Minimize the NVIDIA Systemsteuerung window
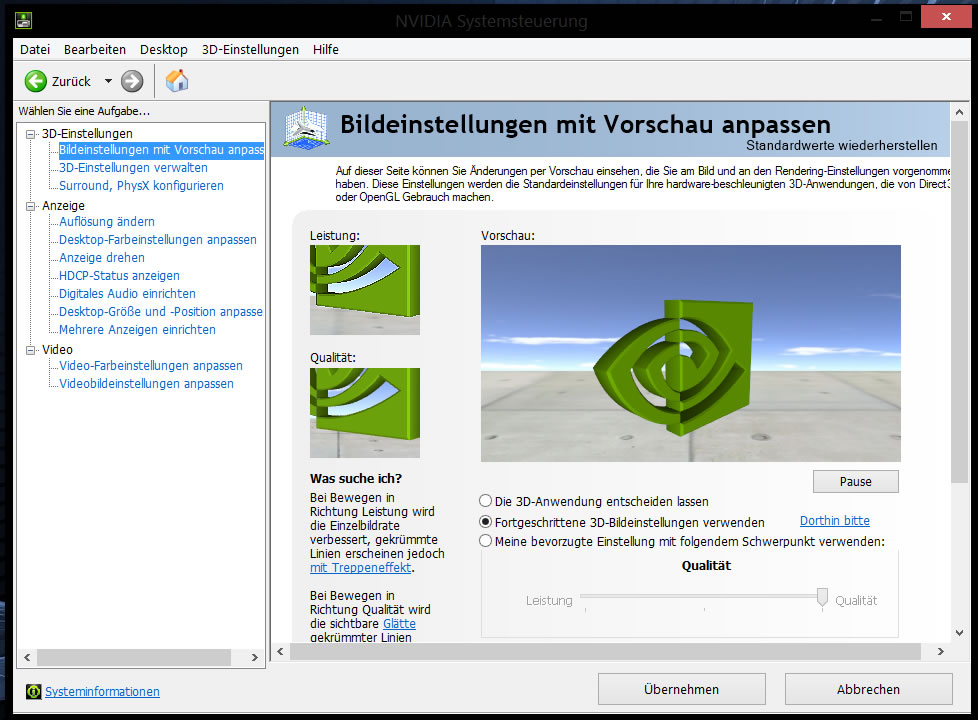 876,17
